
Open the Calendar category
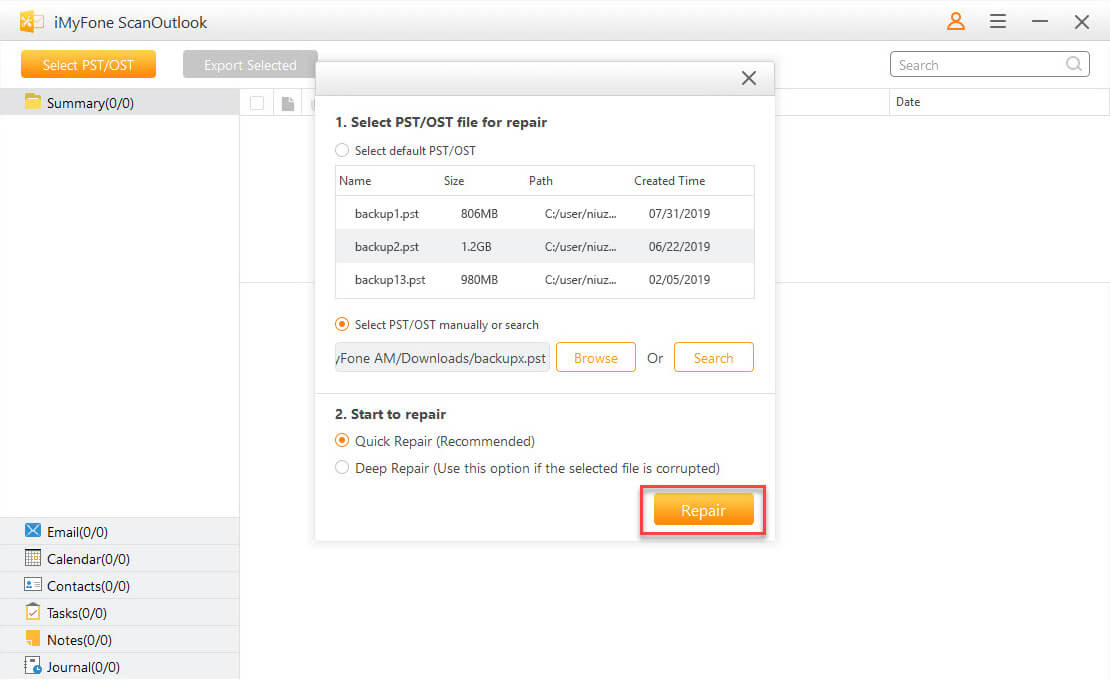pyautogui.click(x=88, y=559)
